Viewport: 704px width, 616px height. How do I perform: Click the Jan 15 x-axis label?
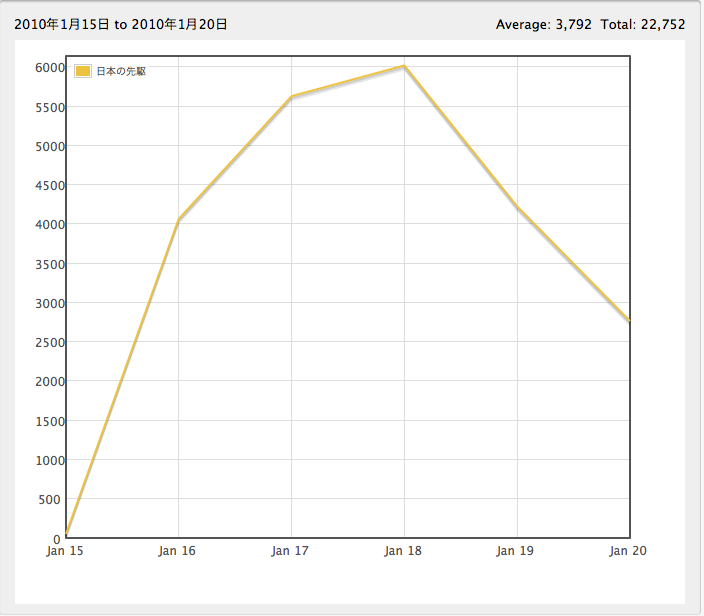click(x=66, y=551)
